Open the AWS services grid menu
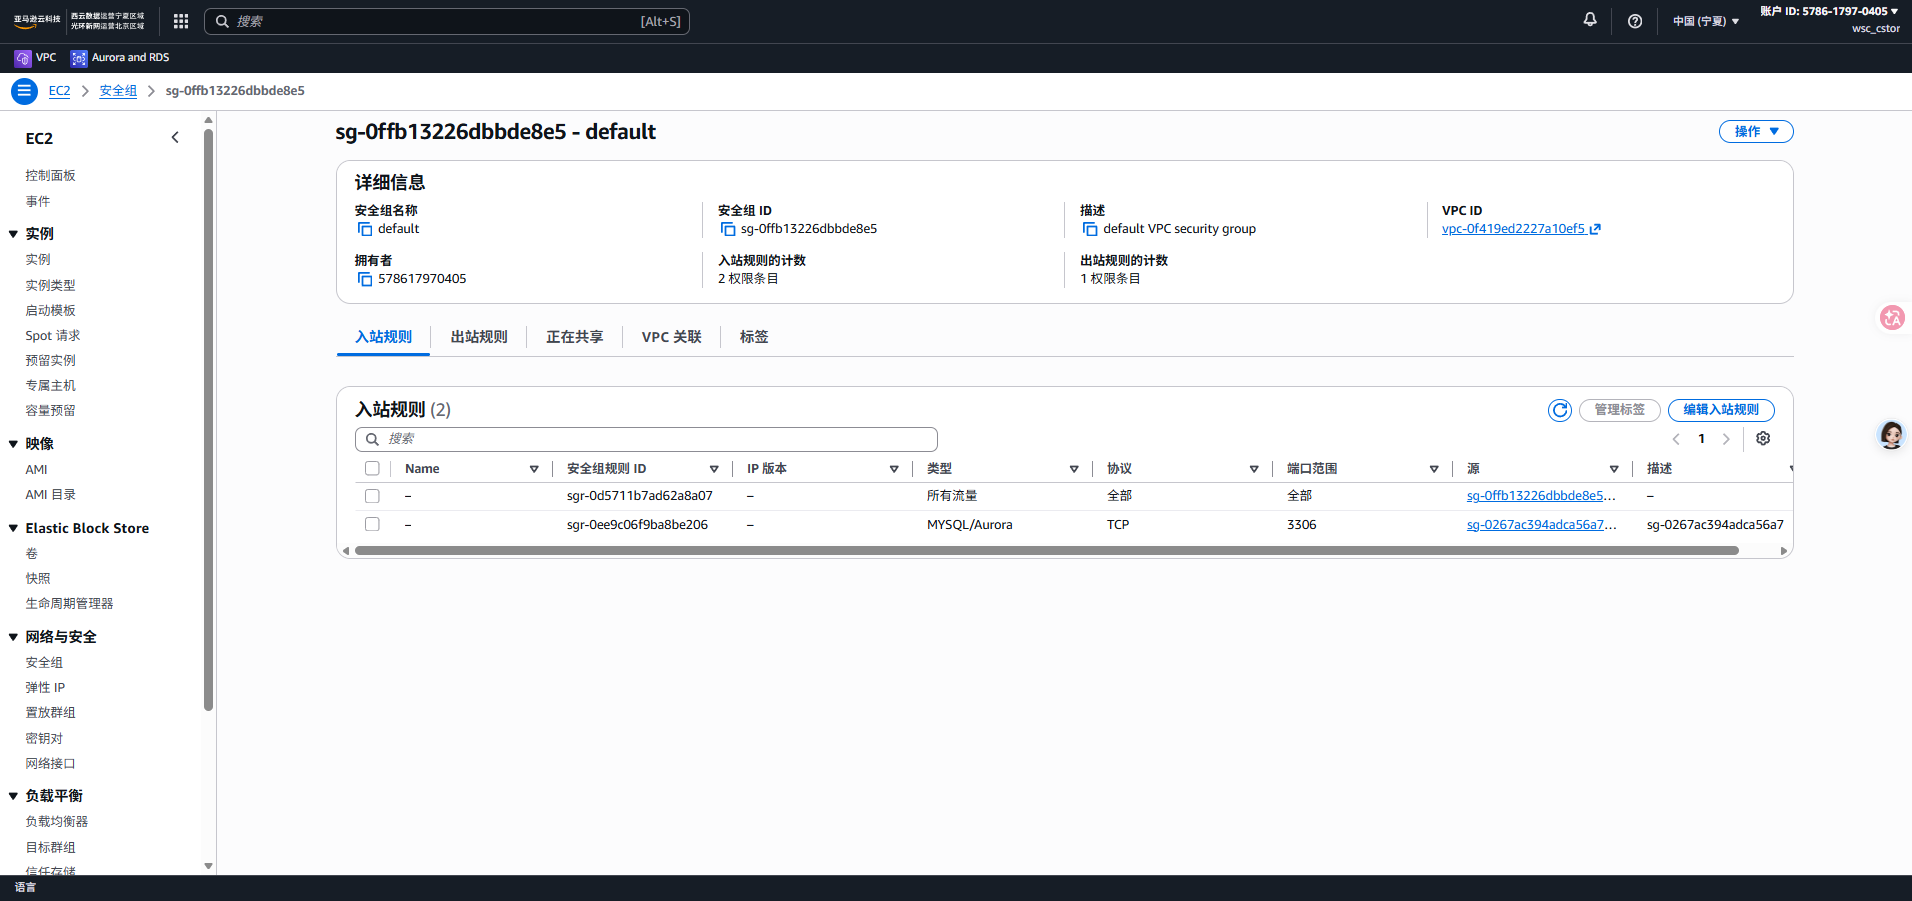This screenshot has height=901, width=1912. (181, 21)
